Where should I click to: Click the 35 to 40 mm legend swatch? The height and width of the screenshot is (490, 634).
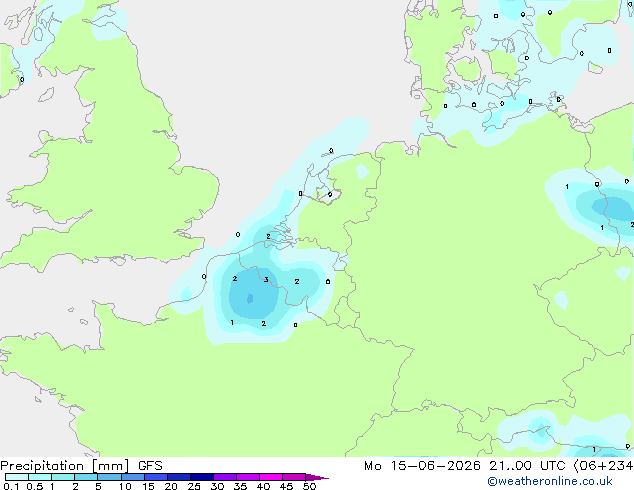pos(247,477)
